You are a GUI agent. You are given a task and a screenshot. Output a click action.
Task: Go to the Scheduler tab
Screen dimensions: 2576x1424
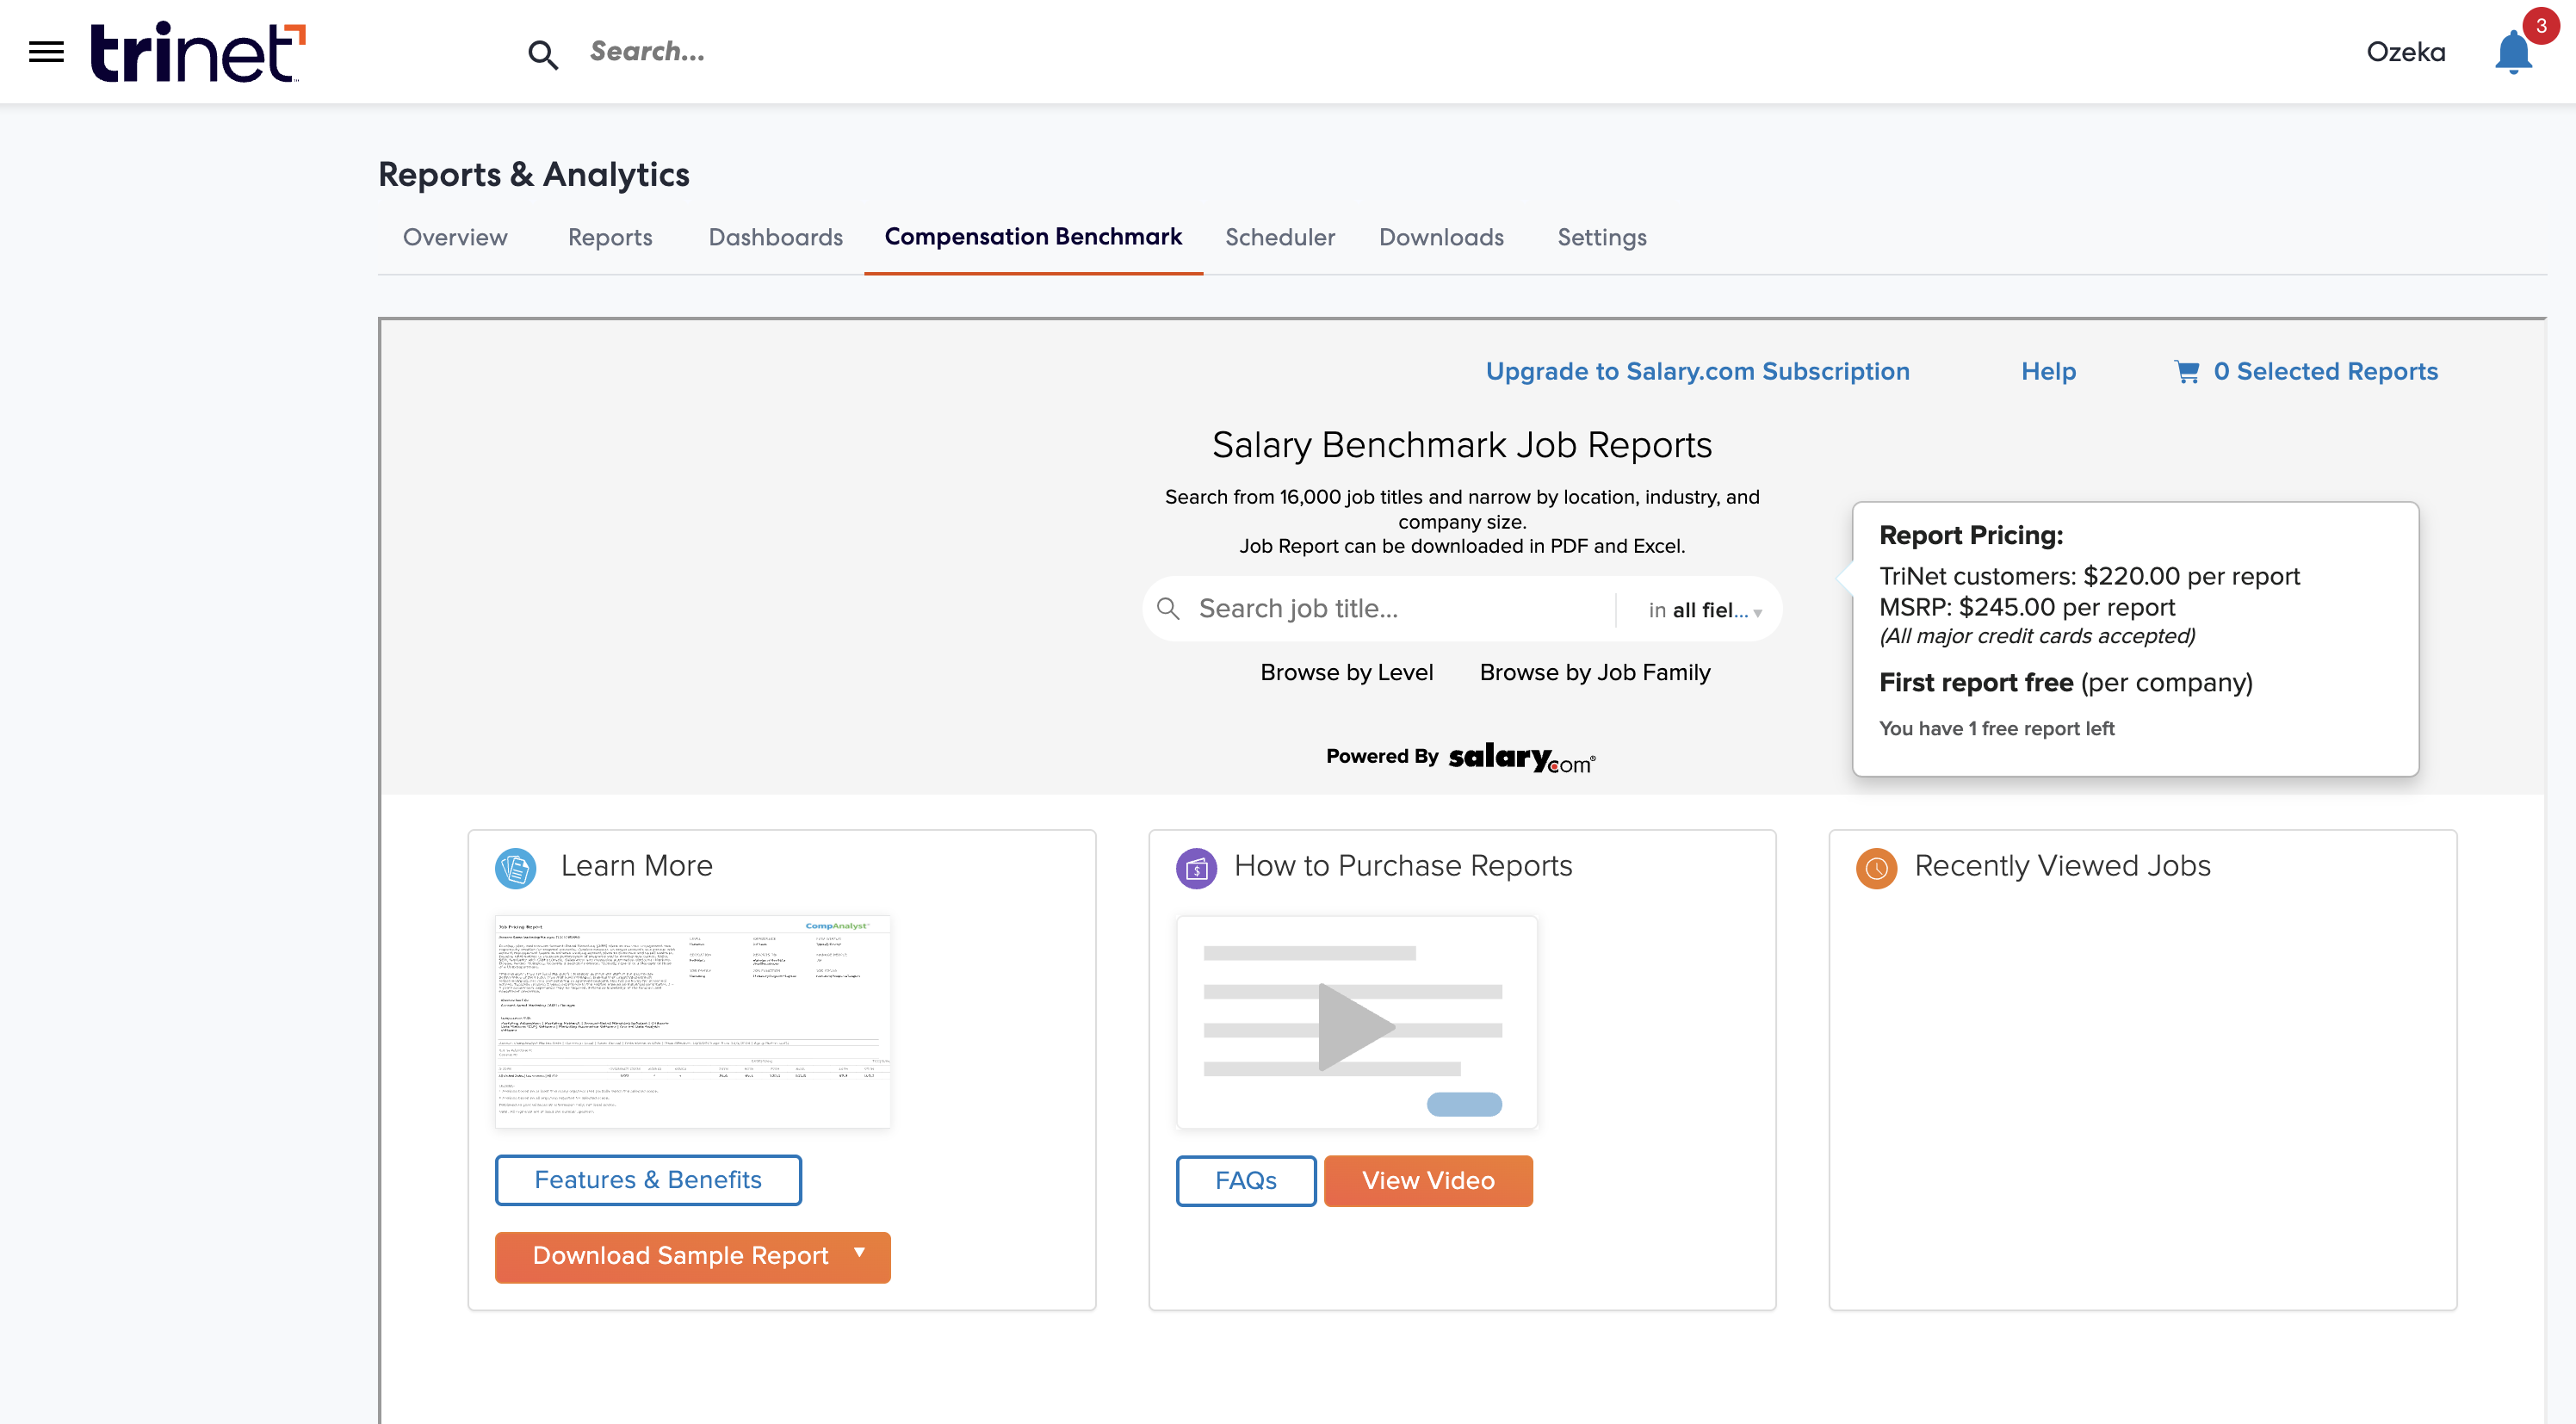(x=1280, y=237)
